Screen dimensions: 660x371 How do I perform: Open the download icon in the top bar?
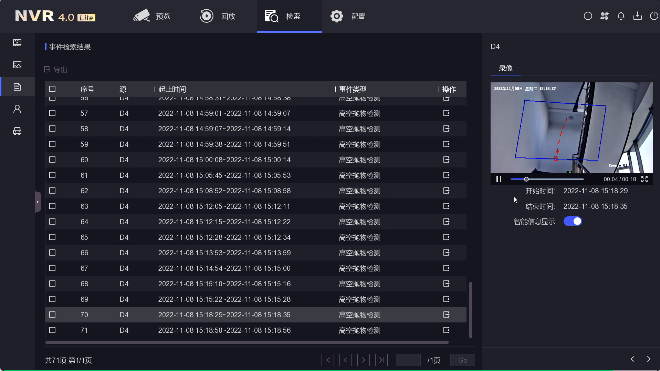638,16
